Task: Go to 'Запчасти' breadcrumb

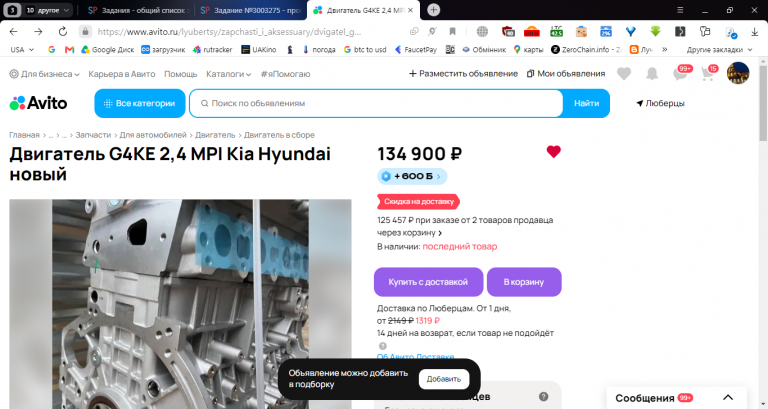Action: tap(93, 135)
